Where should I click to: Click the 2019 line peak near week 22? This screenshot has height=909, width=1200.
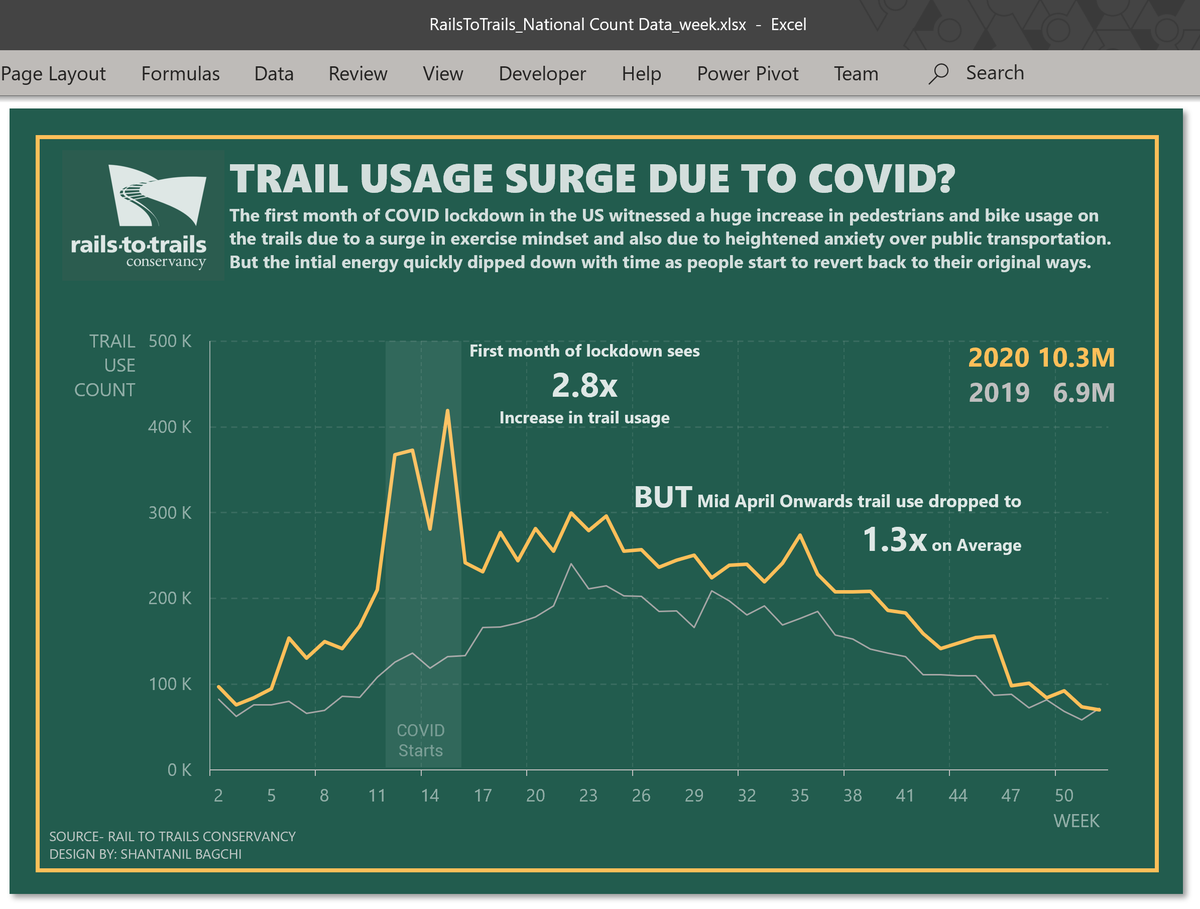[570, 565]
